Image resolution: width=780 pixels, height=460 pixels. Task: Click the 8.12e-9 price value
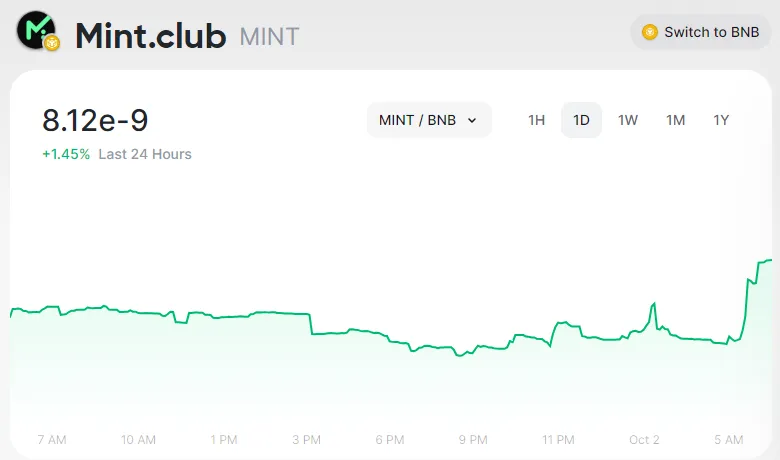(95, 121)
